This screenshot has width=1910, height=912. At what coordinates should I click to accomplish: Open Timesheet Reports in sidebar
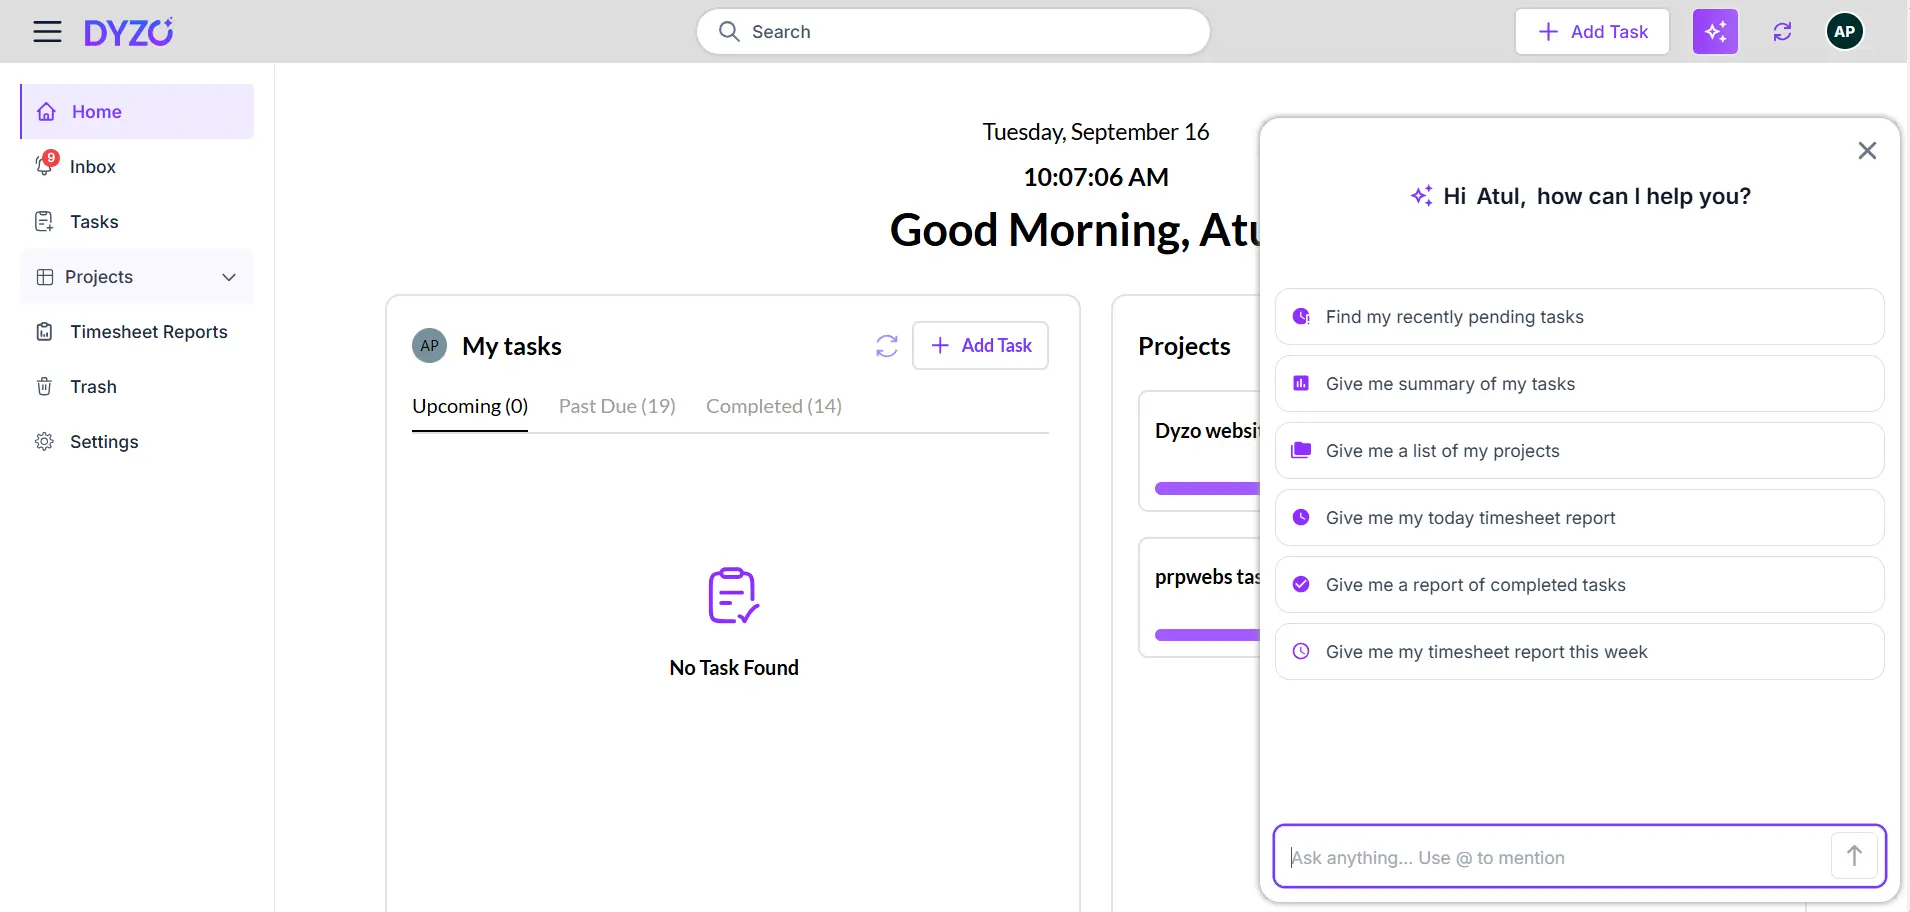coord(148,332)
